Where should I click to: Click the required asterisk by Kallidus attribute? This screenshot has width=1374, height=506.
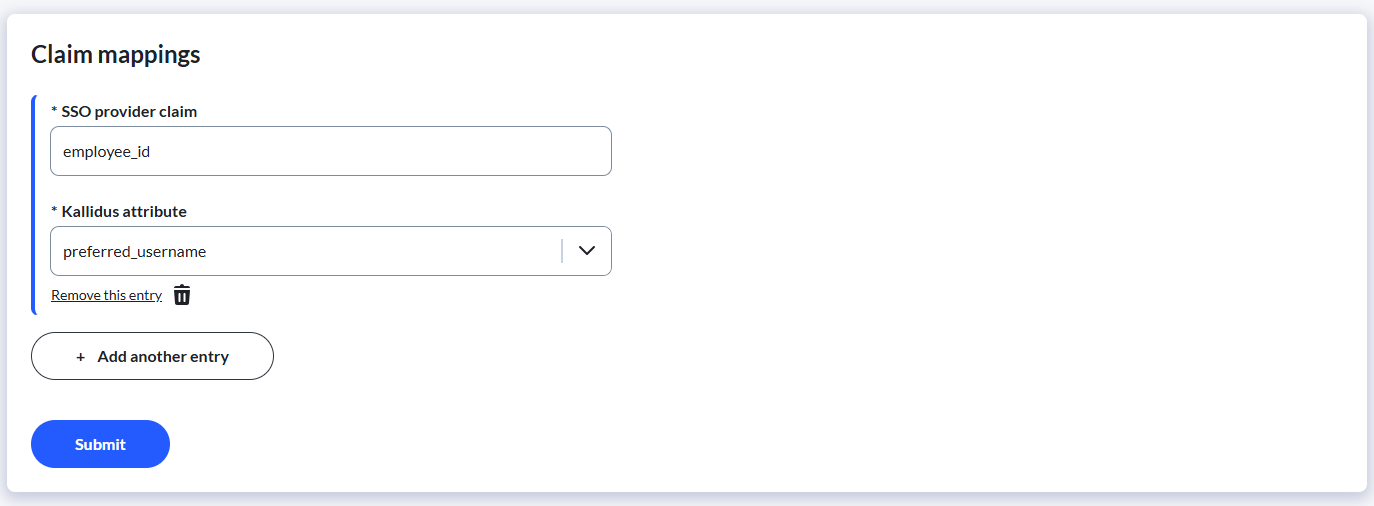tap(54, 212)
